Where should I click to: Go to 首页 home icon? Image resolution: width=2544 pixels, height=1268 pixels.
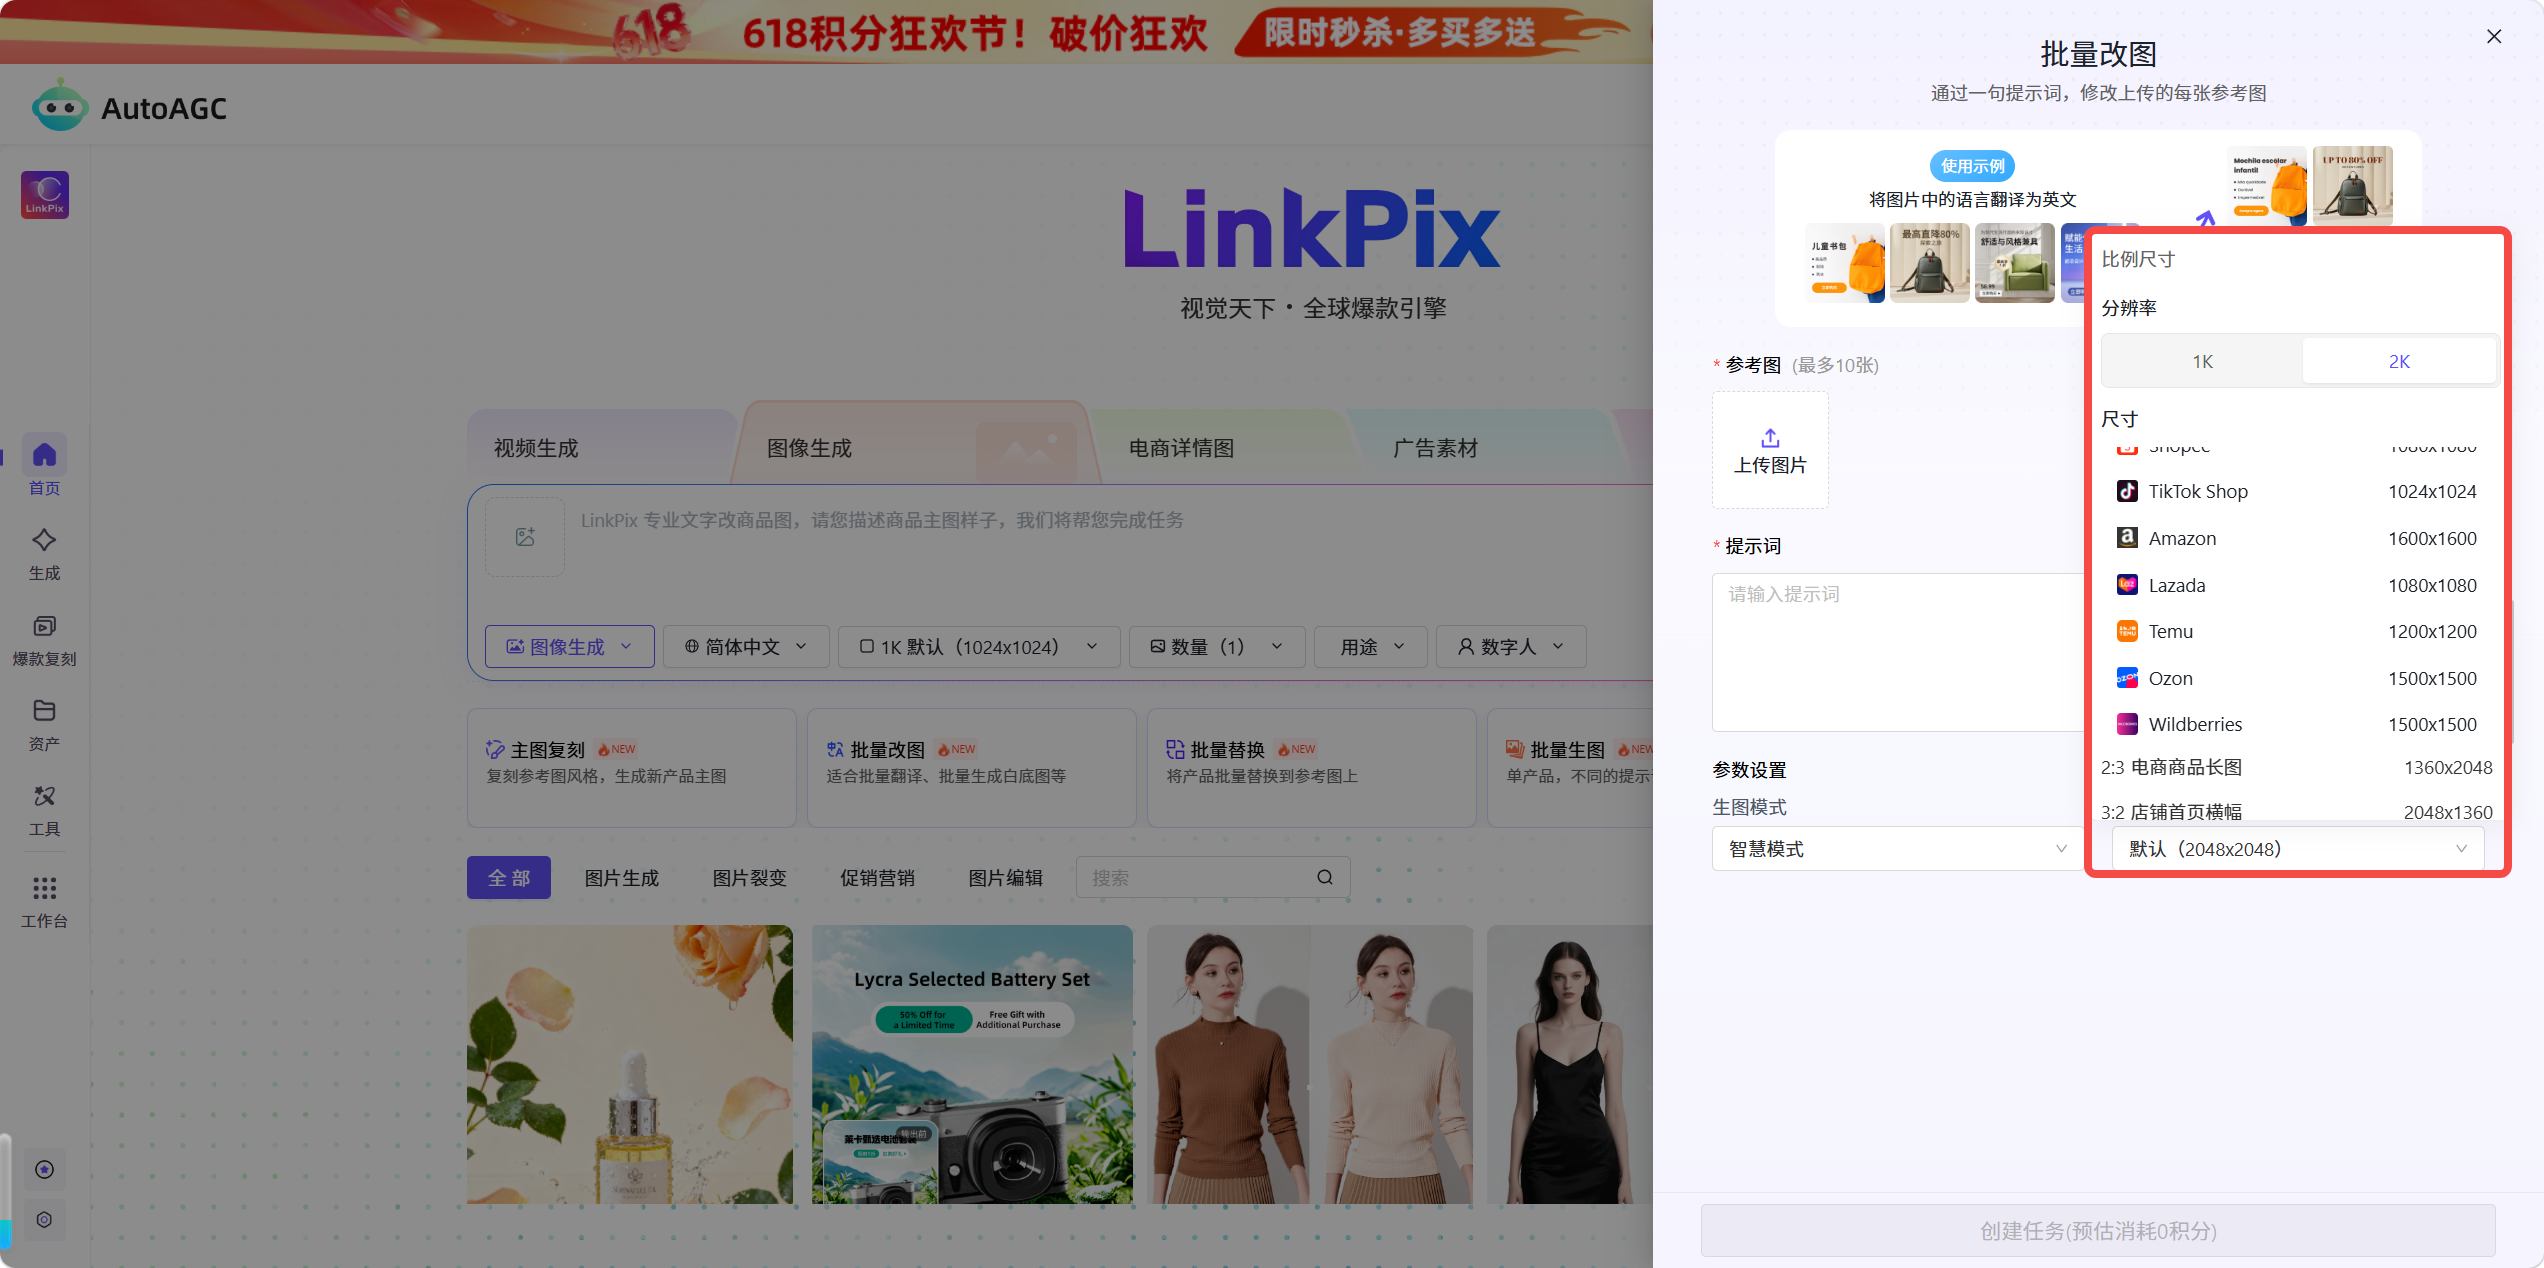coord(44,455)
